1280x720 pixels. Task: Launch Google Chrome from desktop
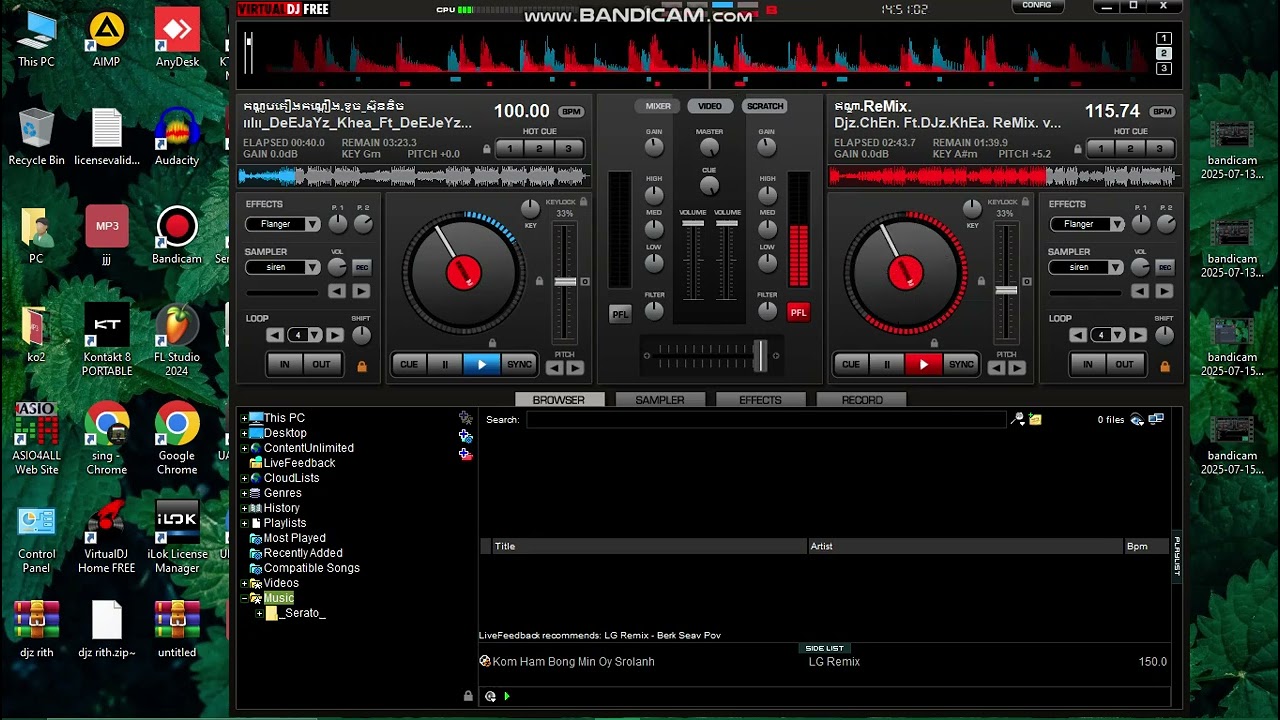coord(177,439)
